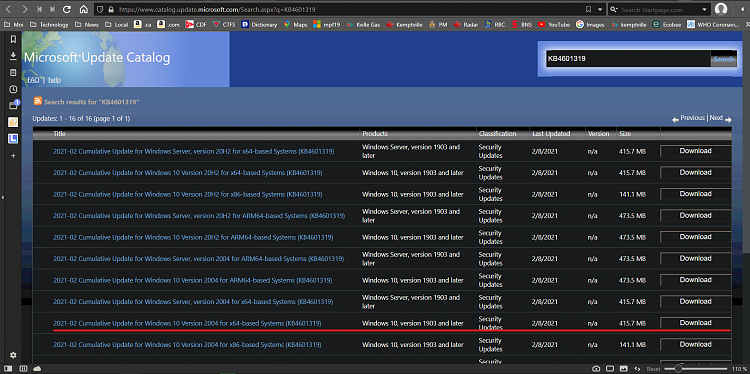Reload the page with the refresh icon
This screenshot has width=750, height=374.
(x=67, y=9)
